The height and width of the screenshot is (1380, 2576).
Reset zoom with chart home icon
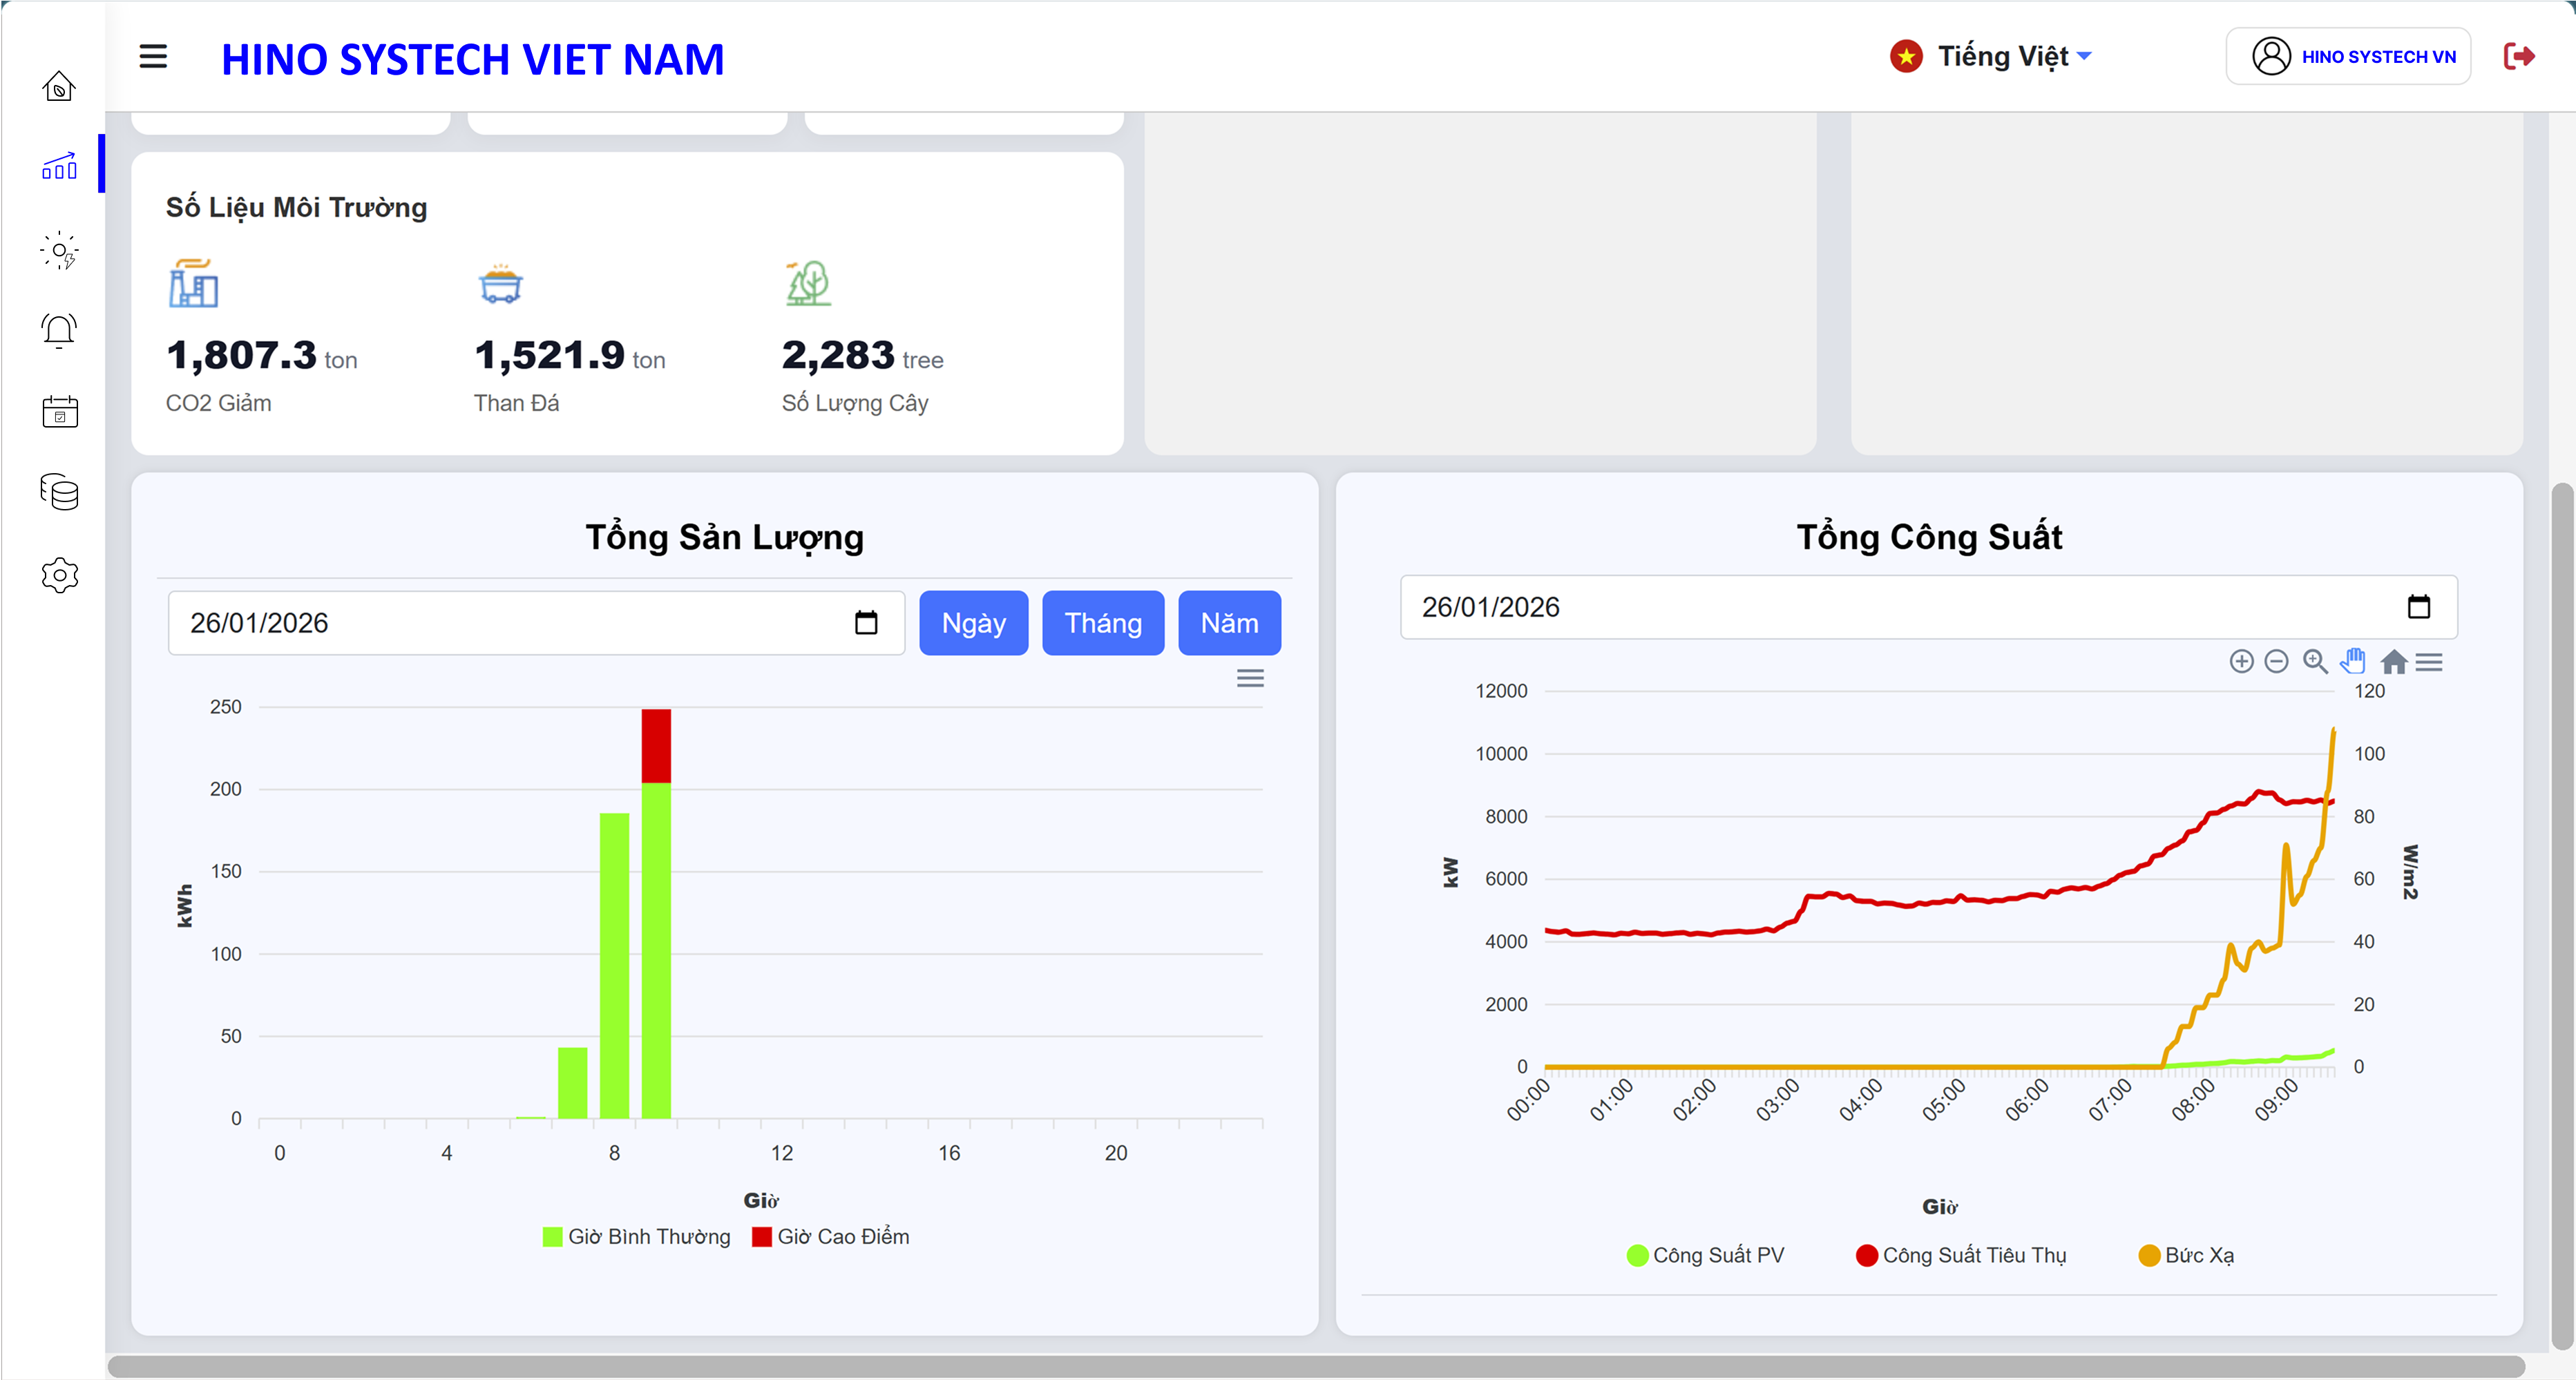(x=2394, y=662)
